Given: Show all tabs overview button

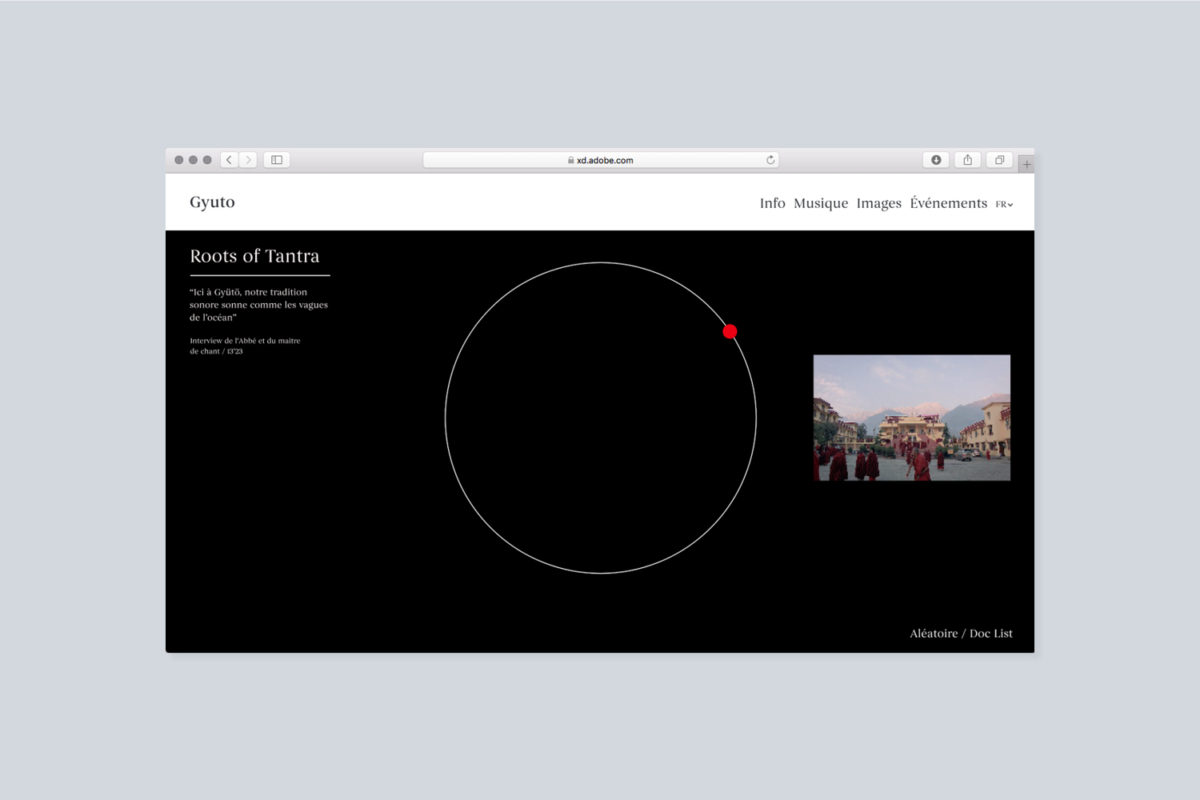Looking at the screenshot, I should click(x=998, y=160).
